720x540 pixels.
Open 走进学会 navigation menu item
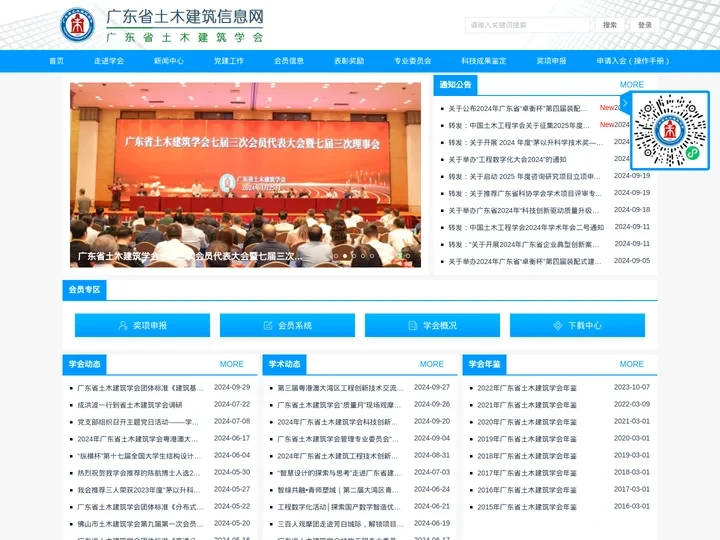pyautogui.click(x=109, y=61)
